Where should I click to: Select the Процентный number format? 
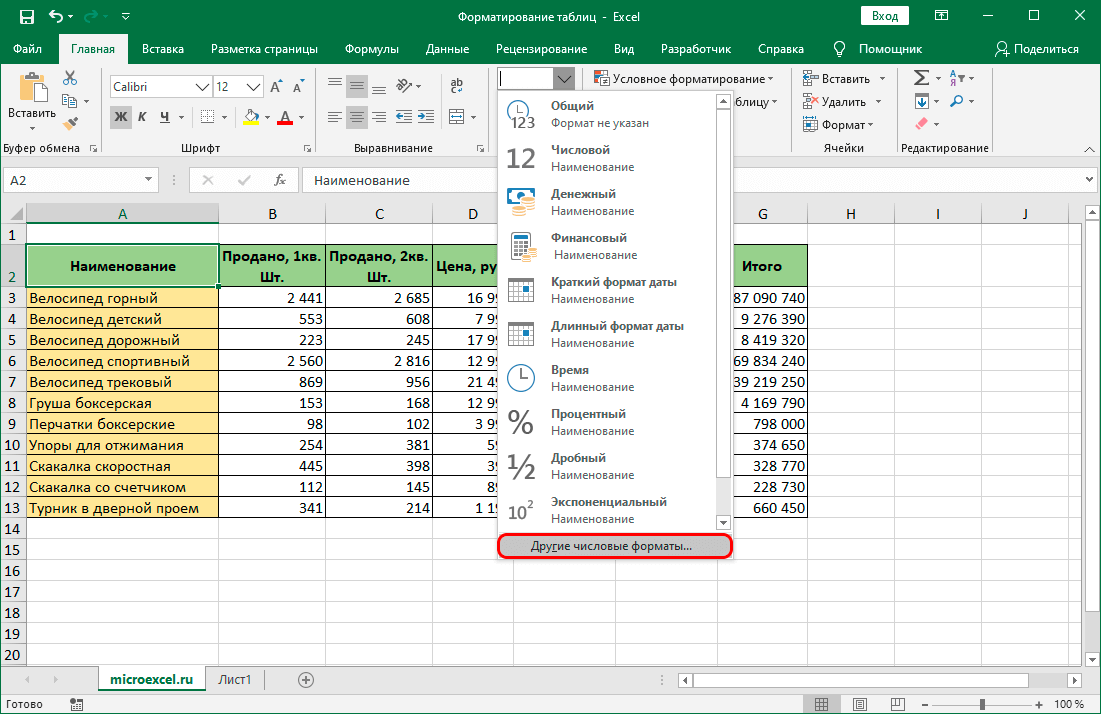pyautogui.click(x=608, y=422)
